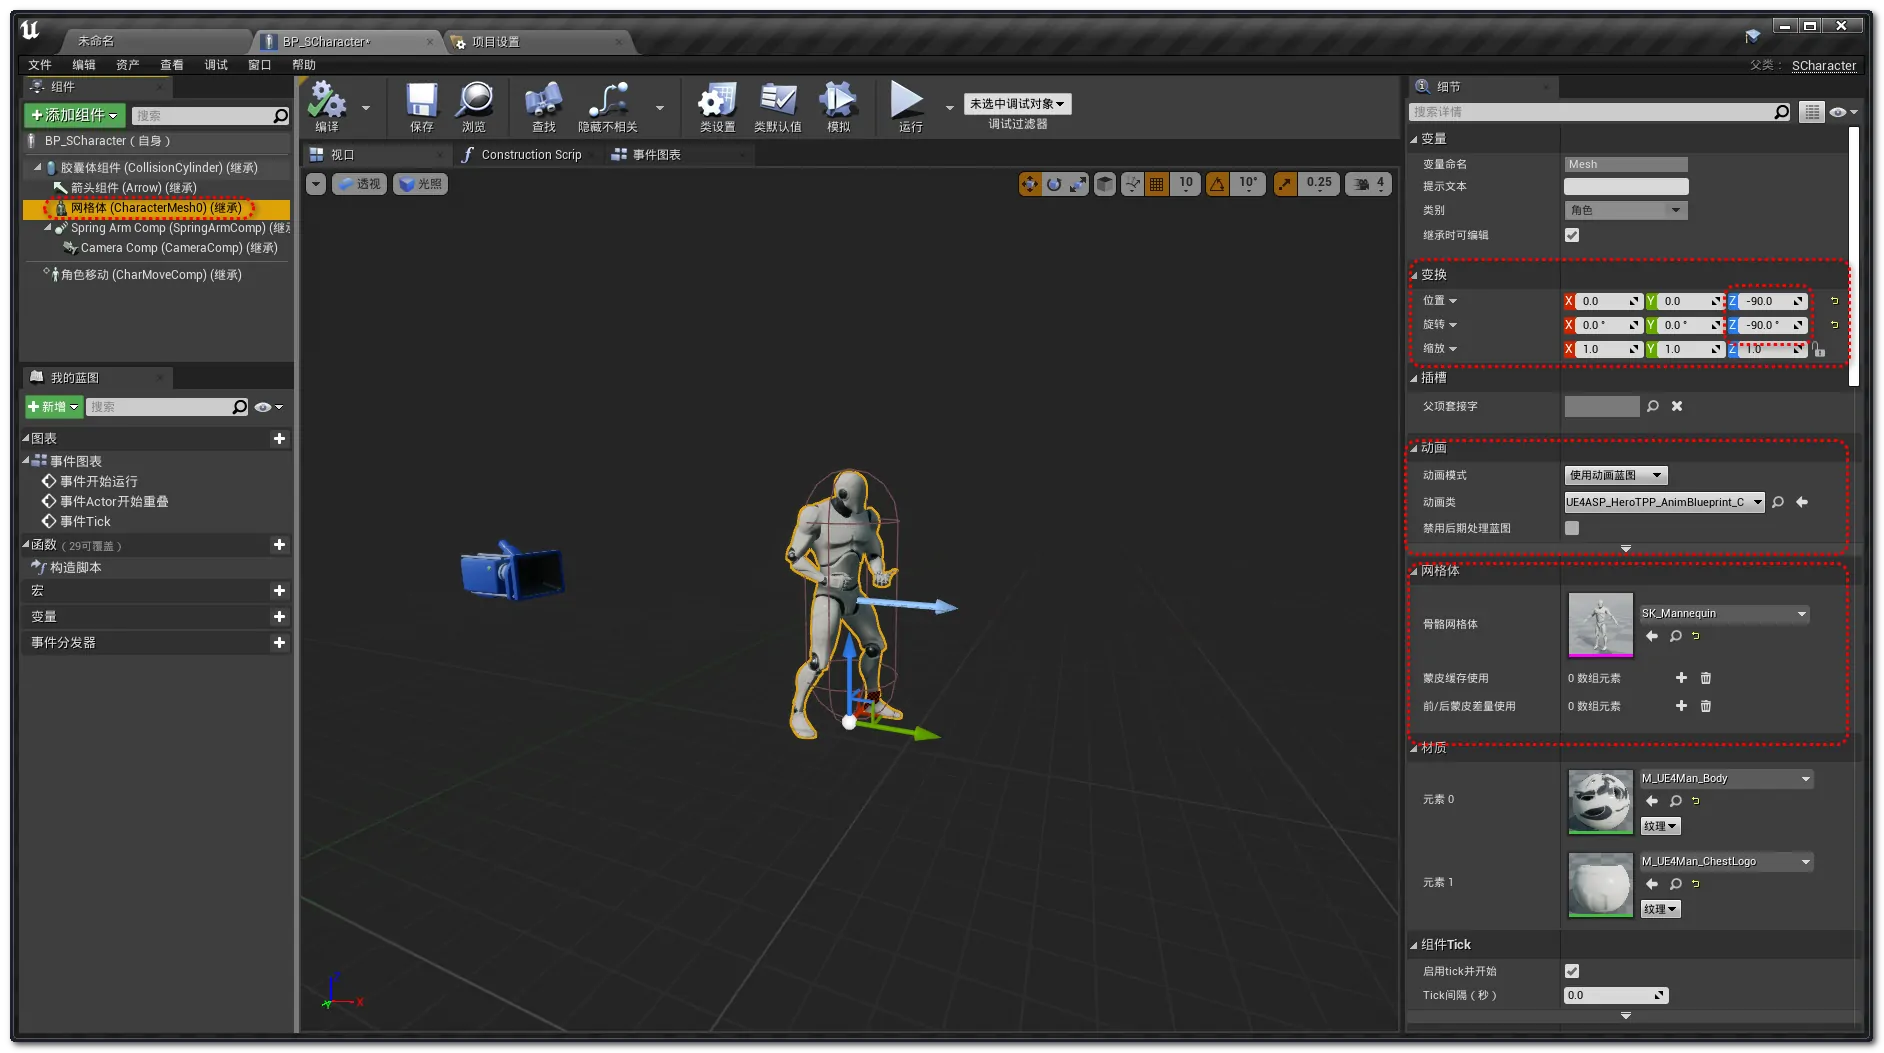Open the SK_Mannequin mesh dropdown

1725,613
